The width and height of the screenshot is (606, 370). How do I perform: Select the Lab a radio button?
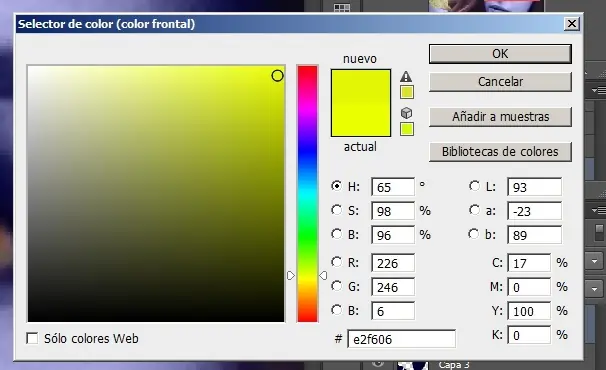(x=474, y=210)
